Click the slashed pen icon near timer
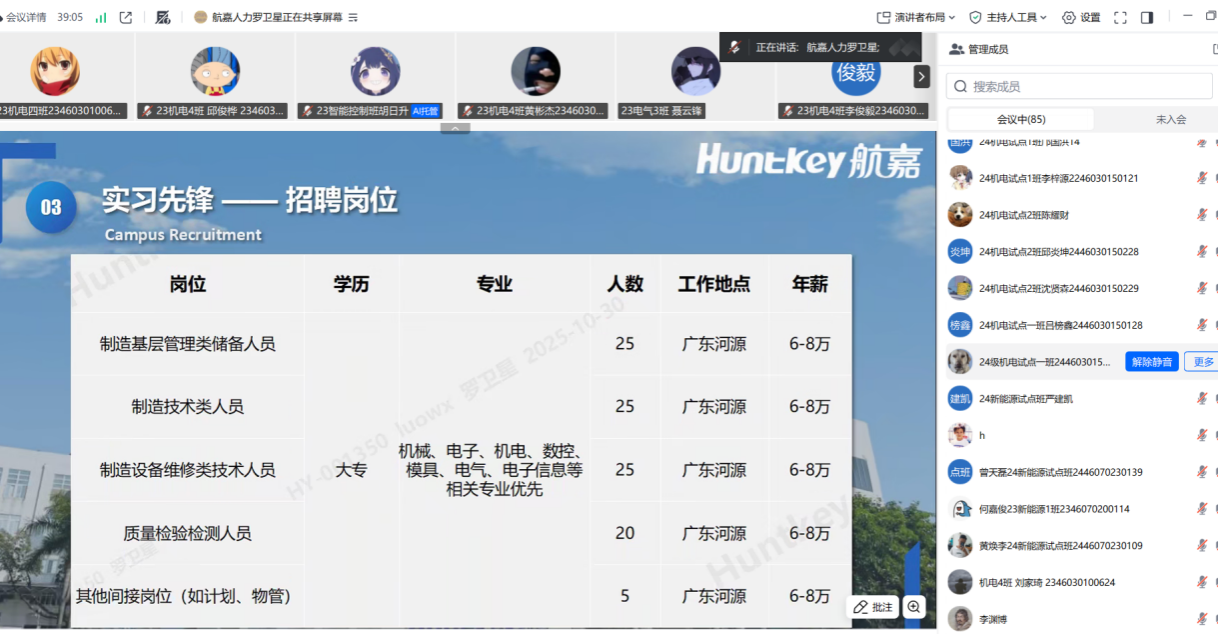The width and height of the screenshot is (1220, 634). tap(163, 17)
